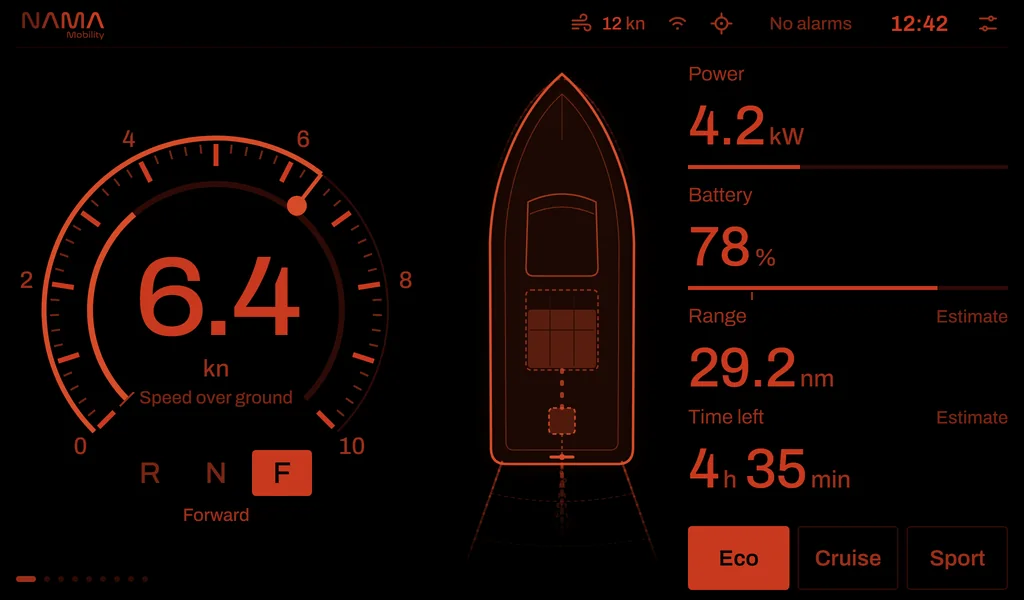Go to the first page indicator dash

[x=26, y=579]
